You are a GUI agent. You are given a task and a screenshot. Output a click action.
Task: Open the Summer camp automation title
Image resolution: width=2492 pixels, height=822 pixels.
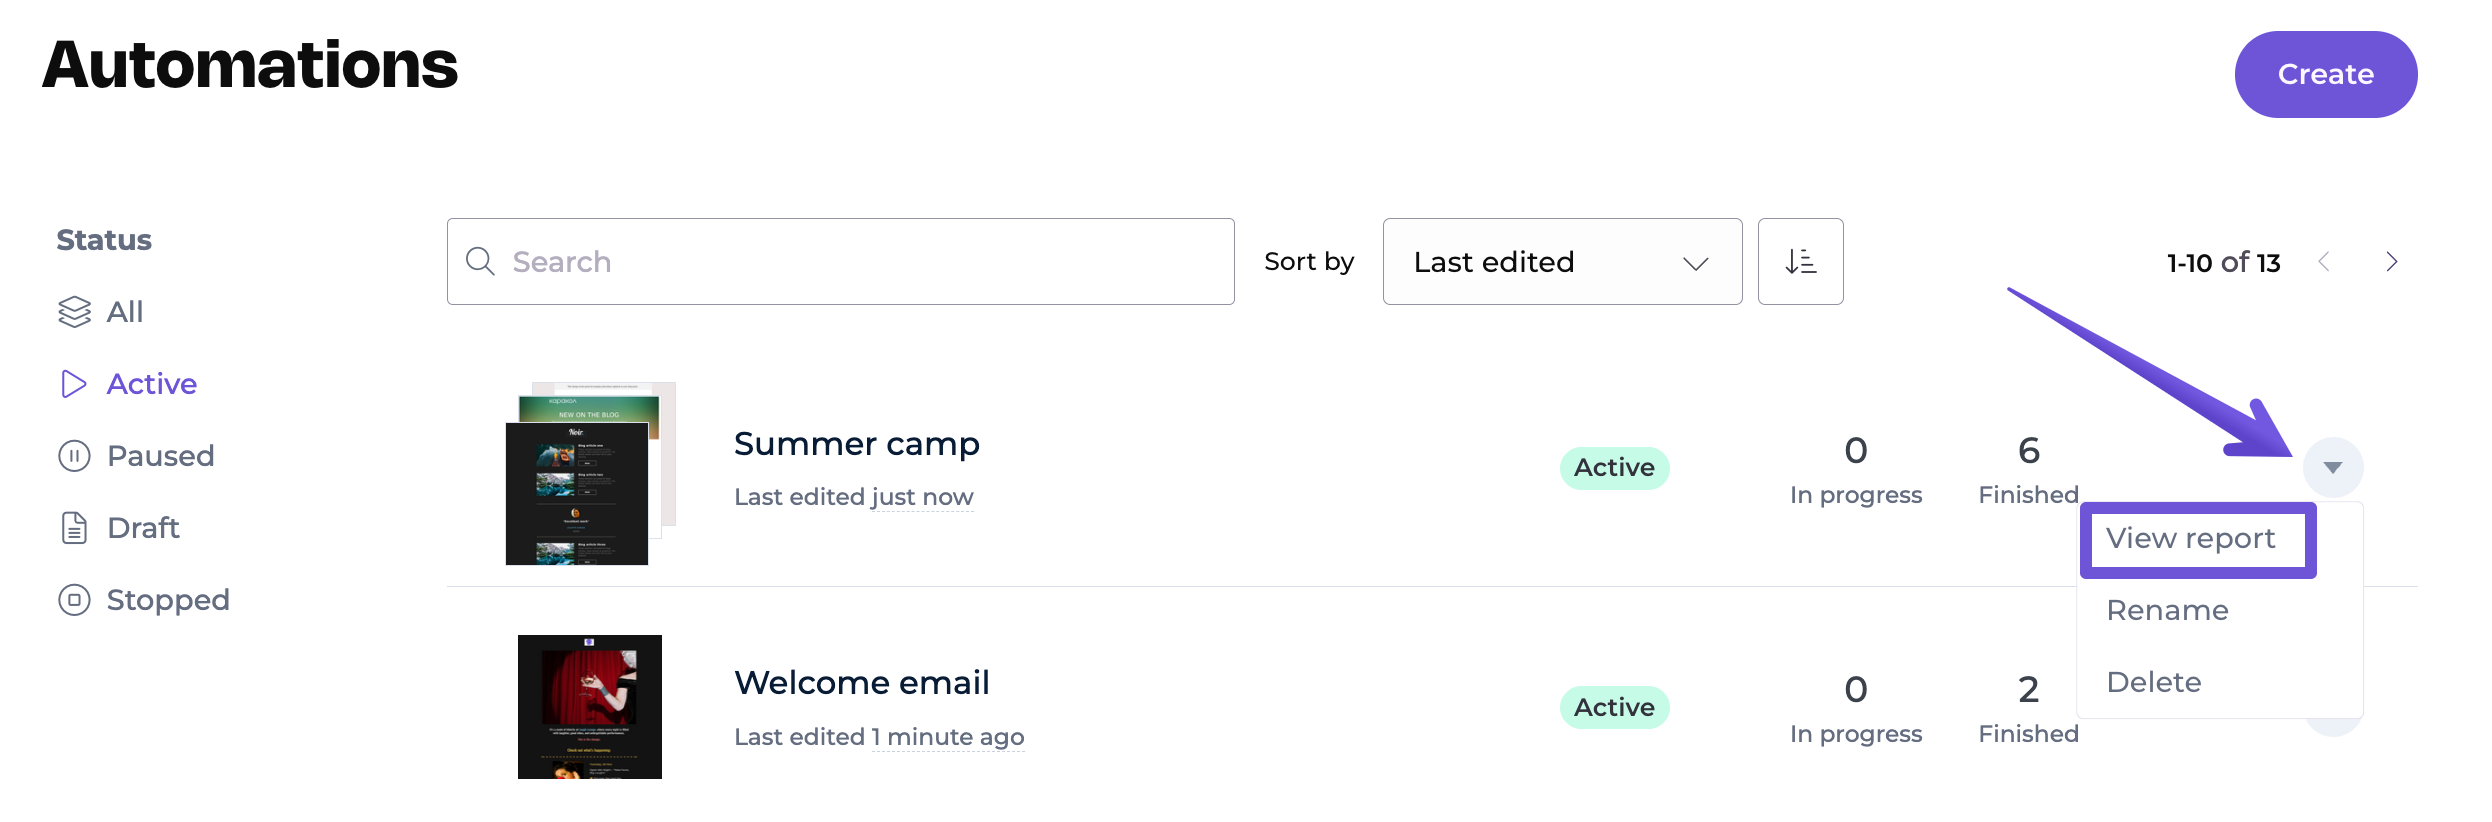click(856, 444)
